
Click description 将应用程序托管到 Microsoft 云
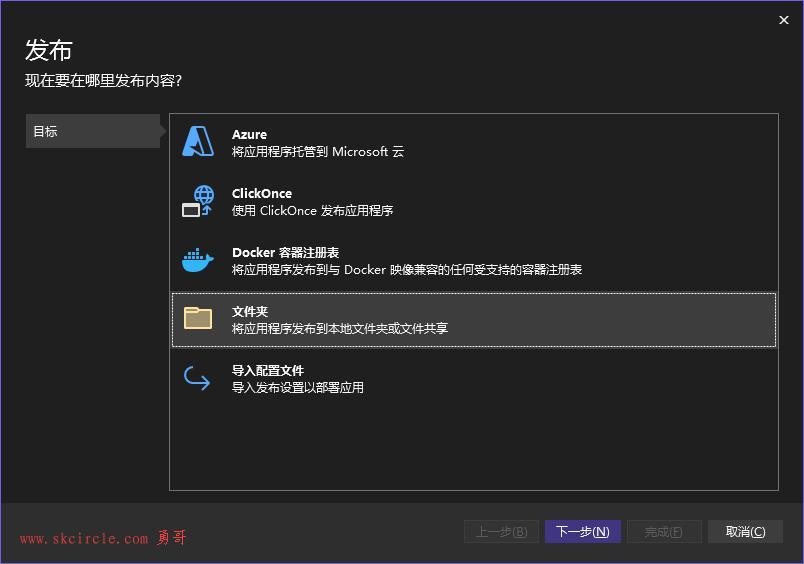click(317, 152)
